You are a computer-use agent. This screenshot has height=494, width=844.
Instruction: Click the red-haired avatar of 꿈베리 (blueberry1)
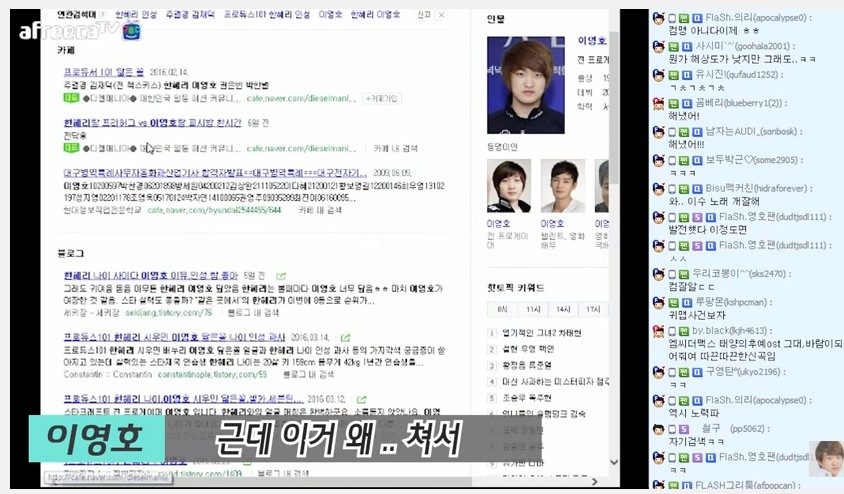pos(658,103)
